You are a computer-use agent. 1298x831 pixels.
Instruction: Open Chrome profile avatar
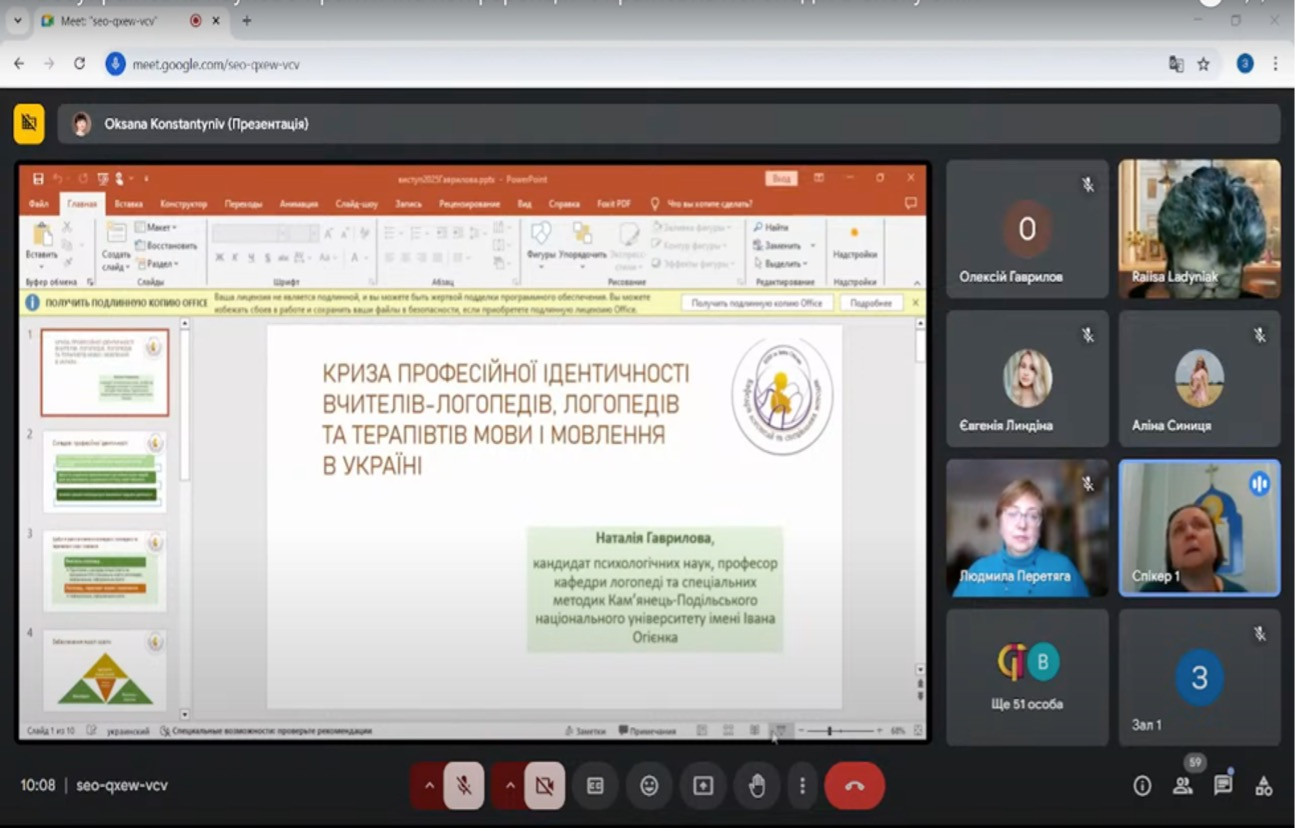pos(1245,64)
